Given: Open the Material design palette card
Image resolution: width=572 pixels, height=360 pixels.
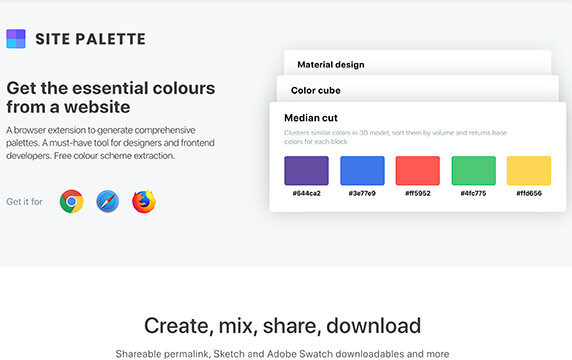Looking at the screenshot, I should (x=418, y=64).
